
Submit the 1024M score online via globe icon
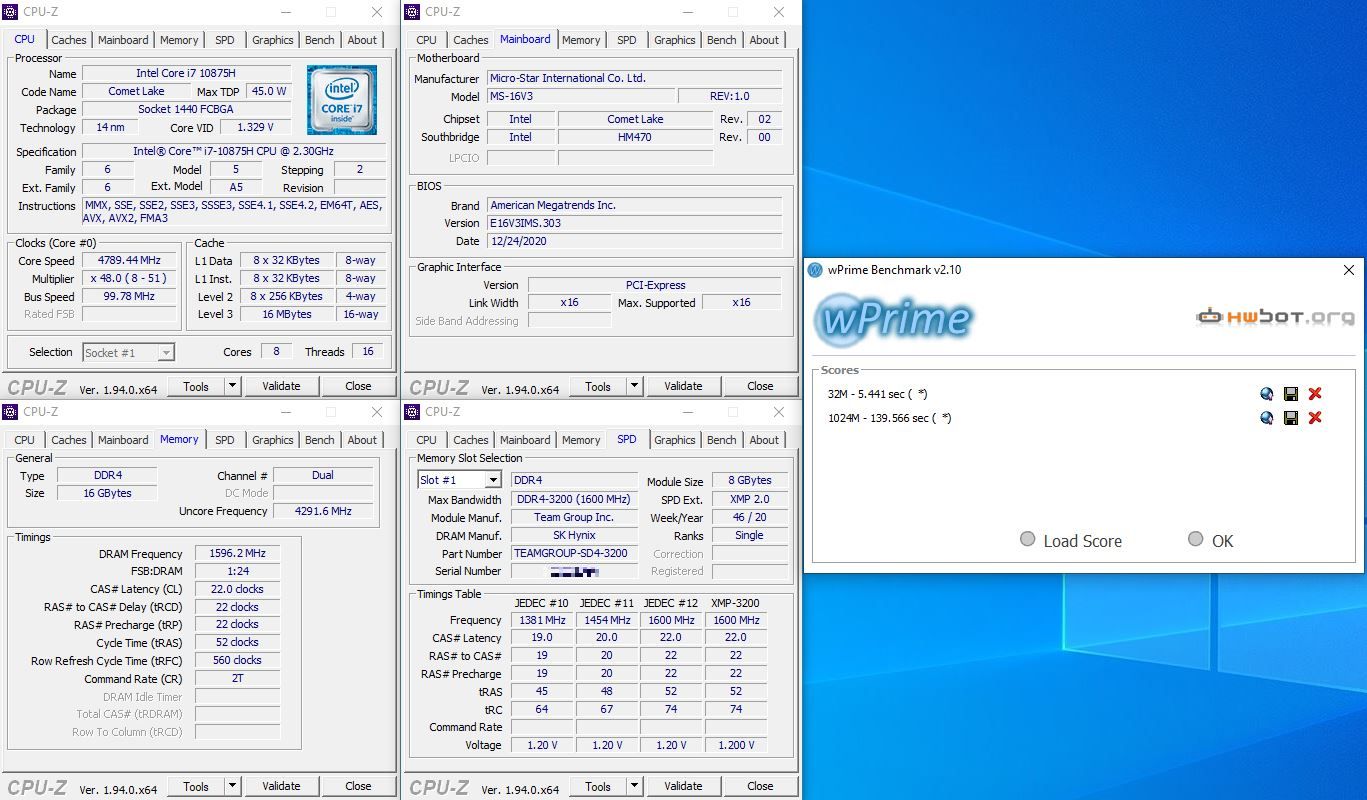coord(1267,418)
